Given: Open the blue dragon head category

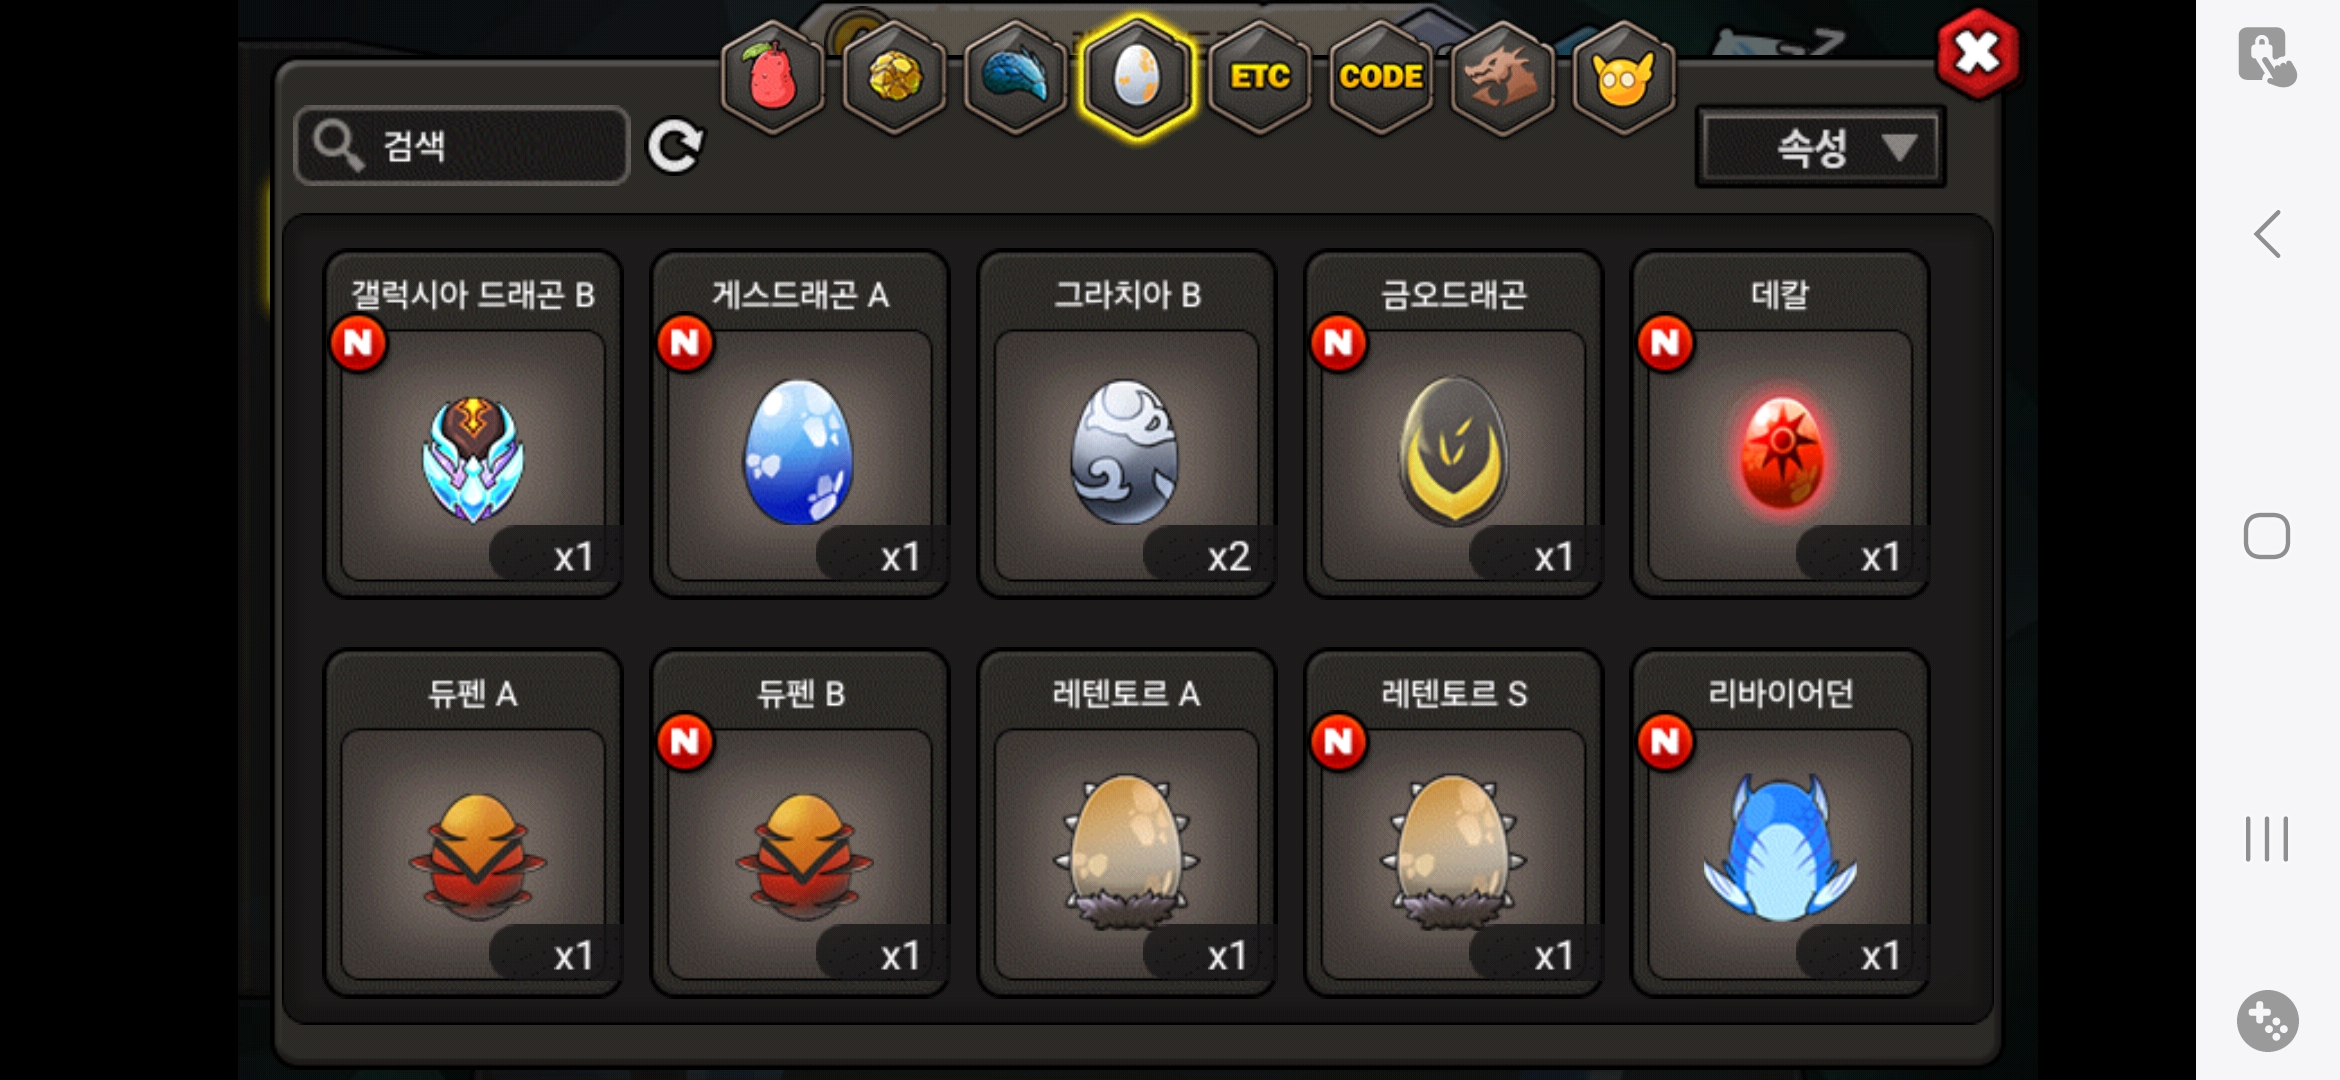Looking at the screenshot, I should 1015,78.
